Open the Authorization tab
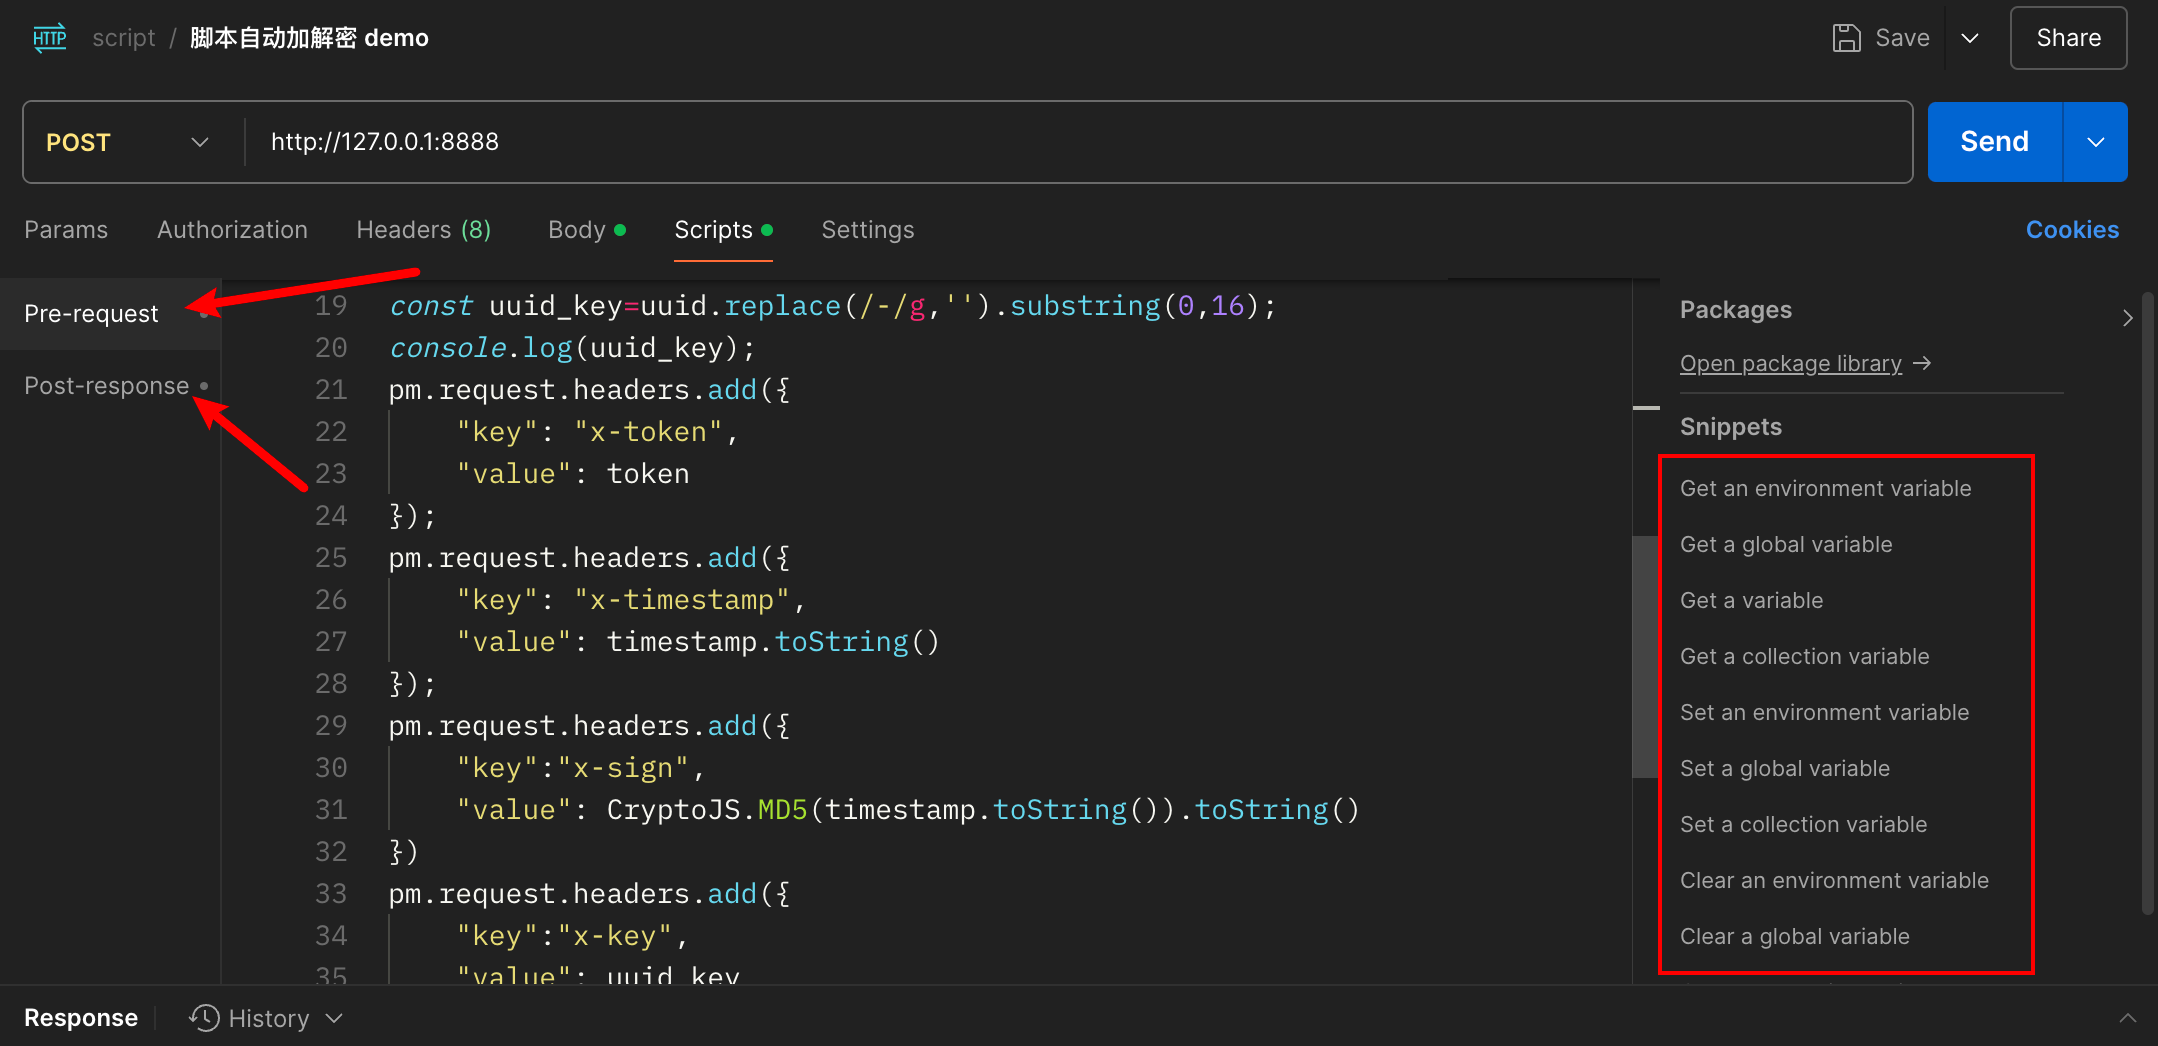Viewport: 2158px width, 1046px height. (232, 230)
